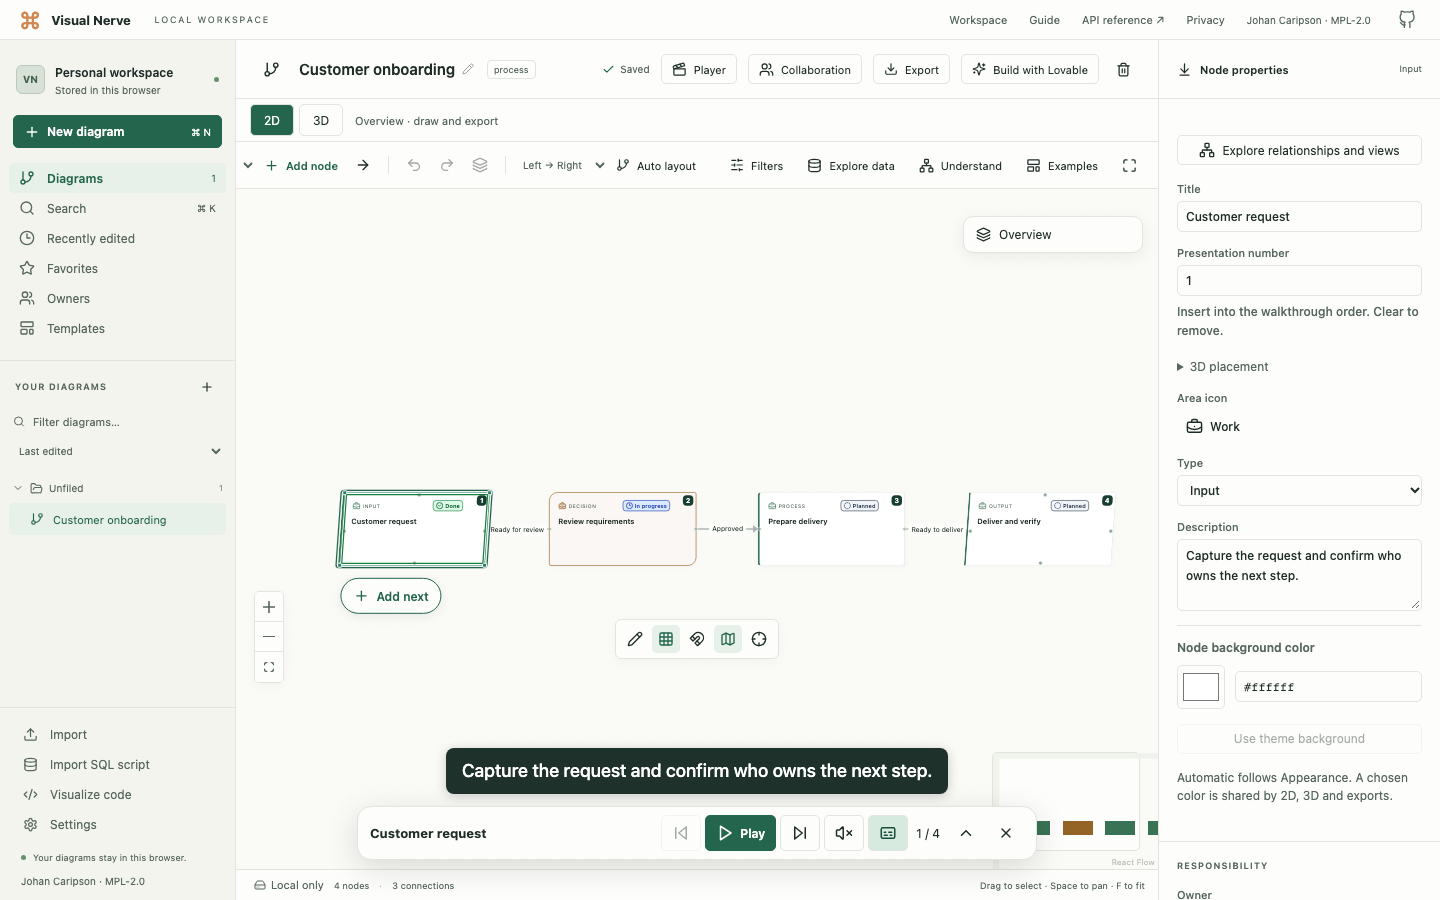Click the Presentation number field

(1299, 281)
